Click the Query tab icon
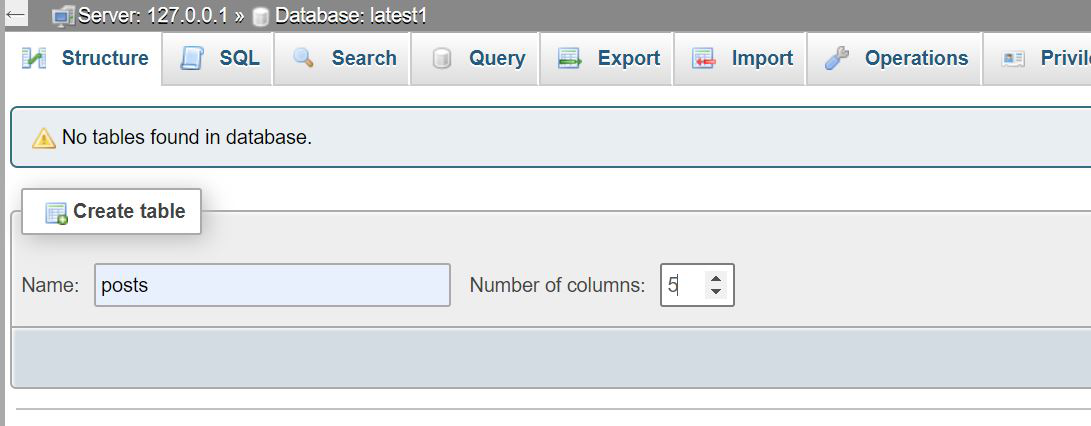 click(442, 59)
